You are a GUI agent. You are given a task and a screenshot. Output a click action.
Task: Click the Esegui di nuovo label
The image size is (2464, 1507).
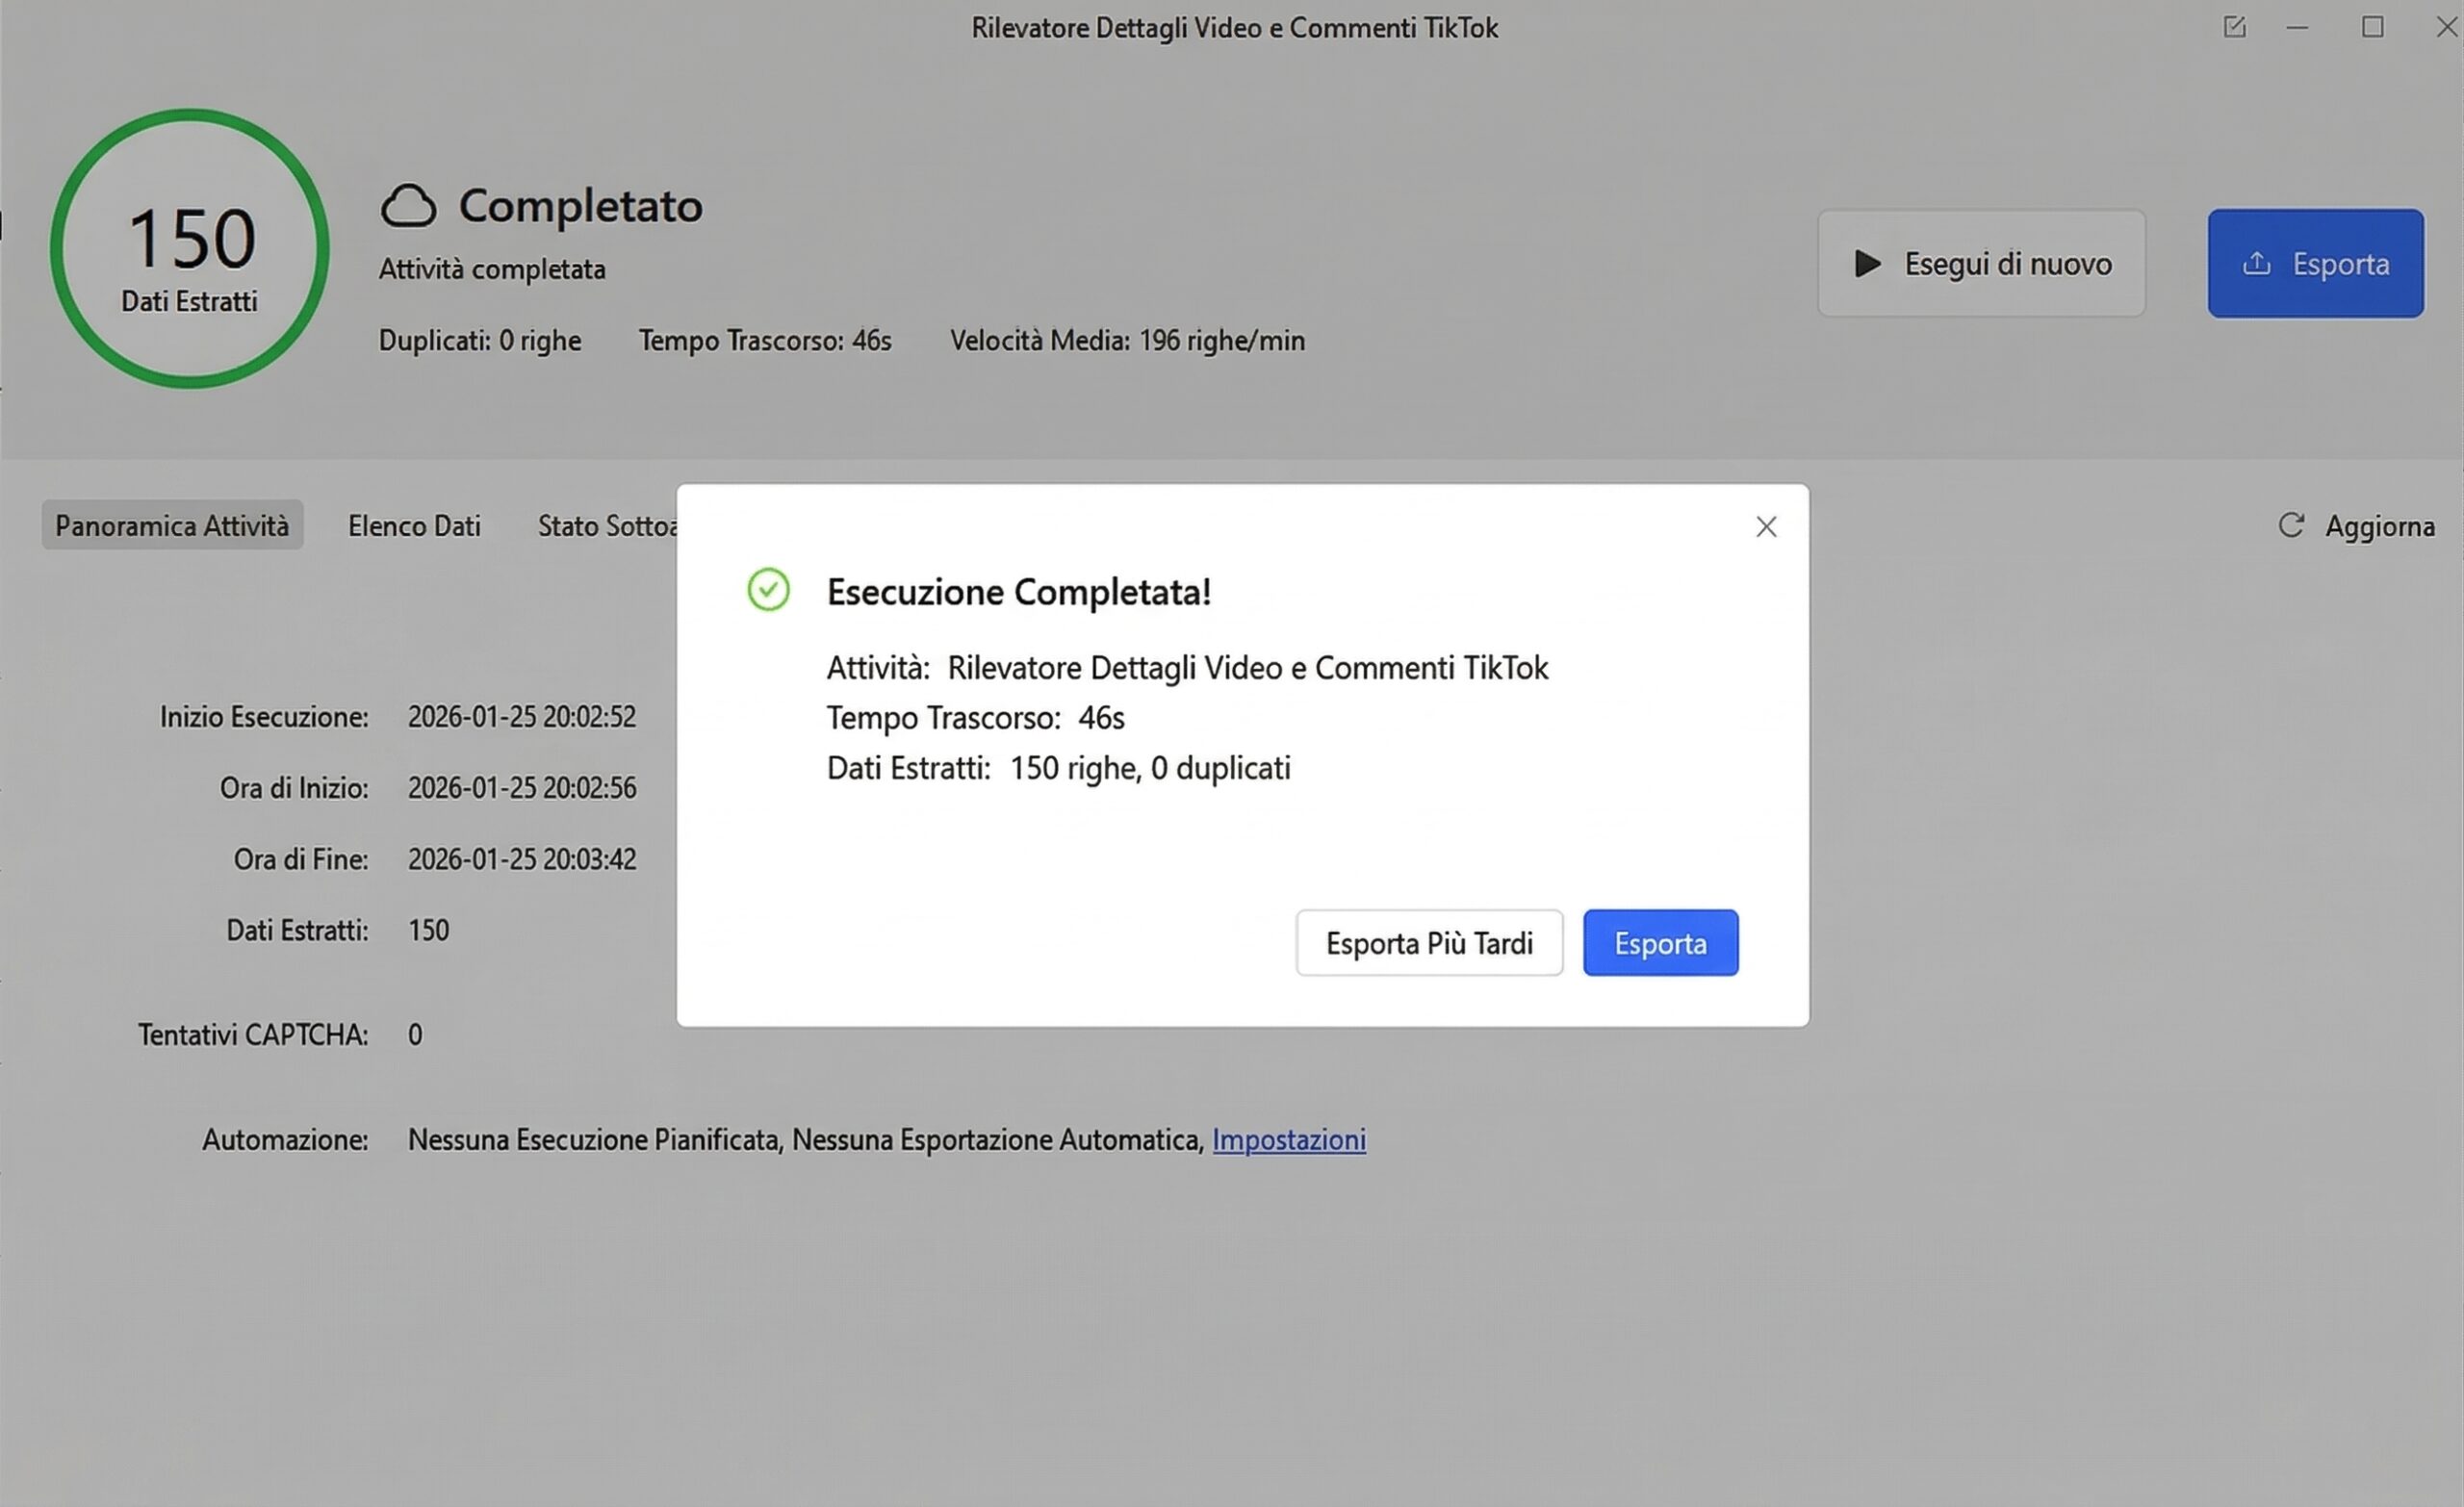(x=2007, y=264)
